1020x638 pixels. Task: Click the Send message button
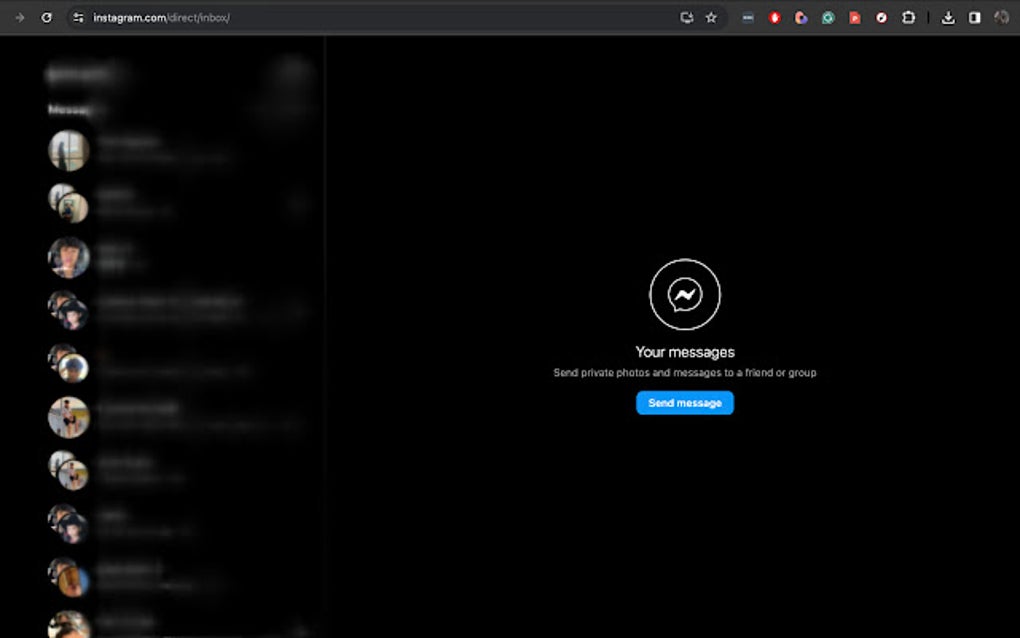click(x=685, y=403)
